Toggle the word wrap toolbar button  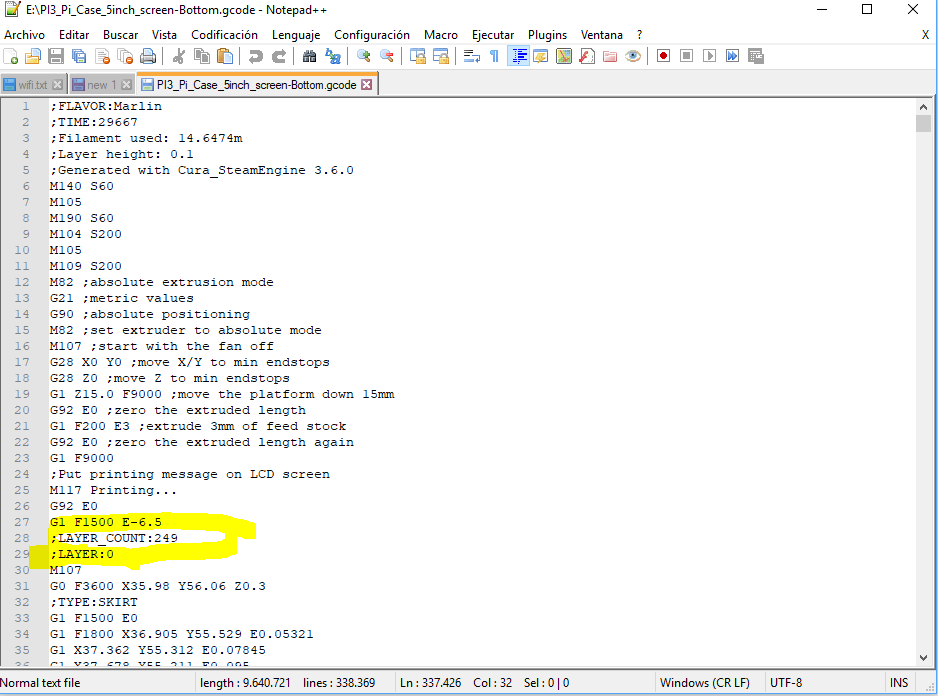click(472, 57)
